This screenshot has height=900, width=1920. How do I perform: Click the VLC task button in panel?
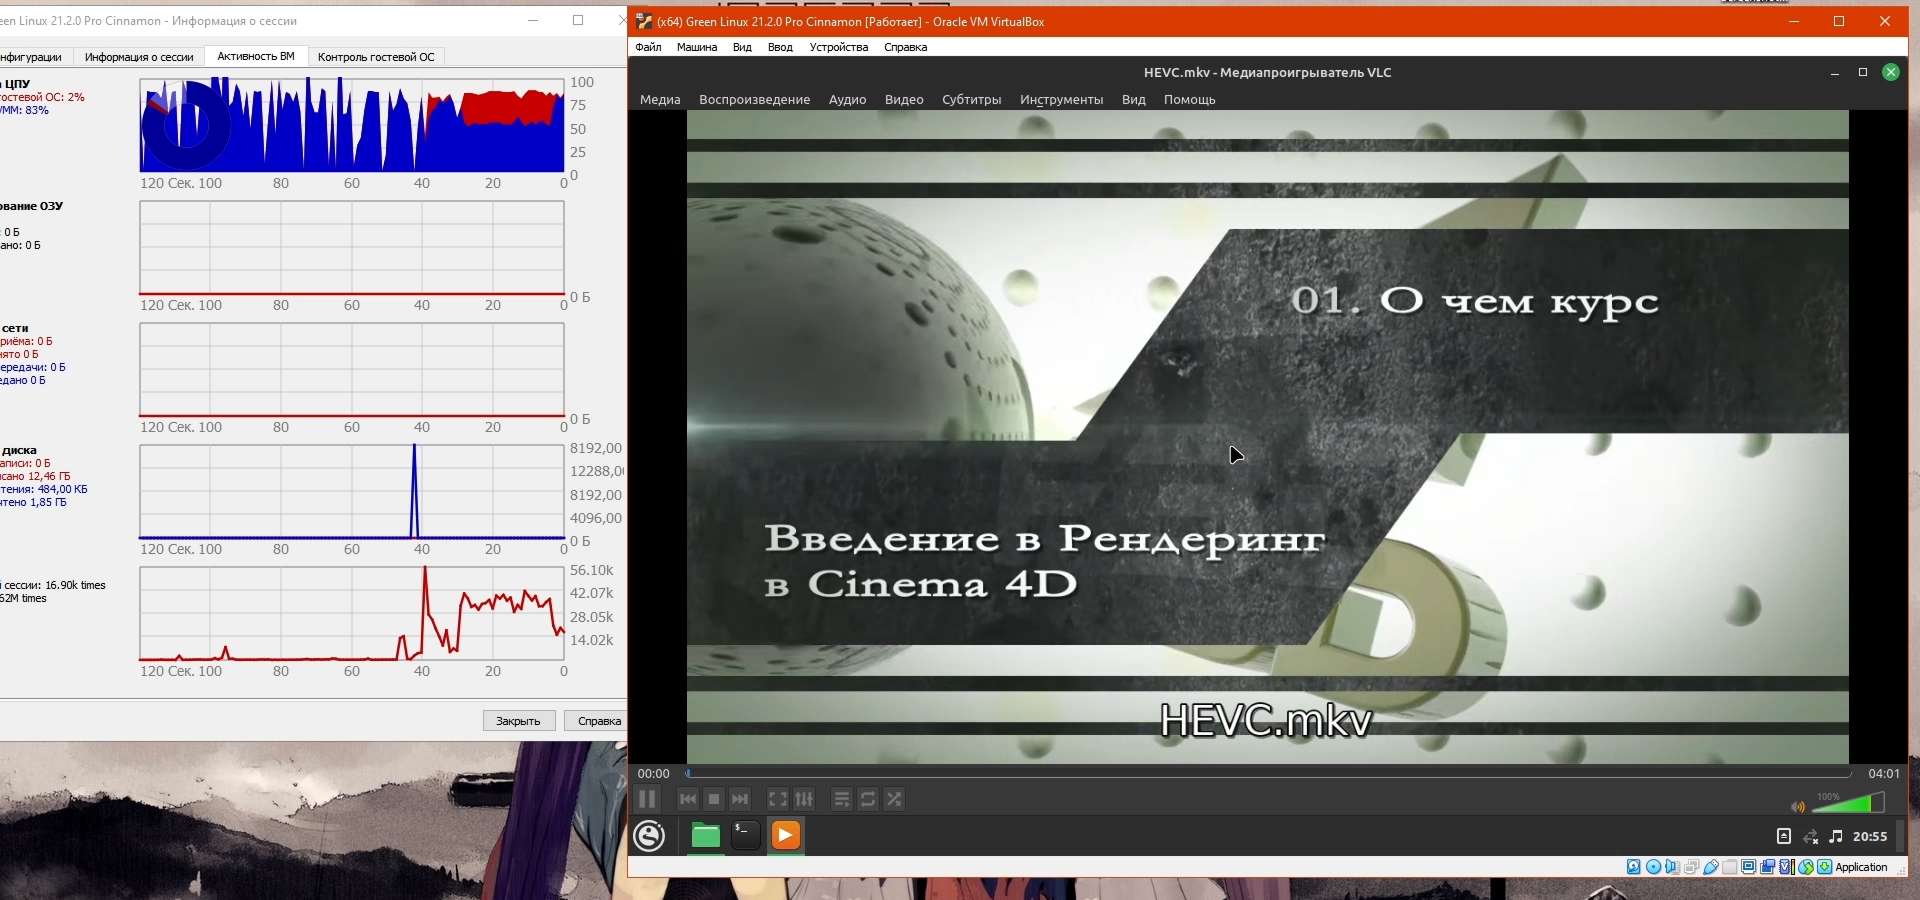pyautogui.click(x=786, y=835)
